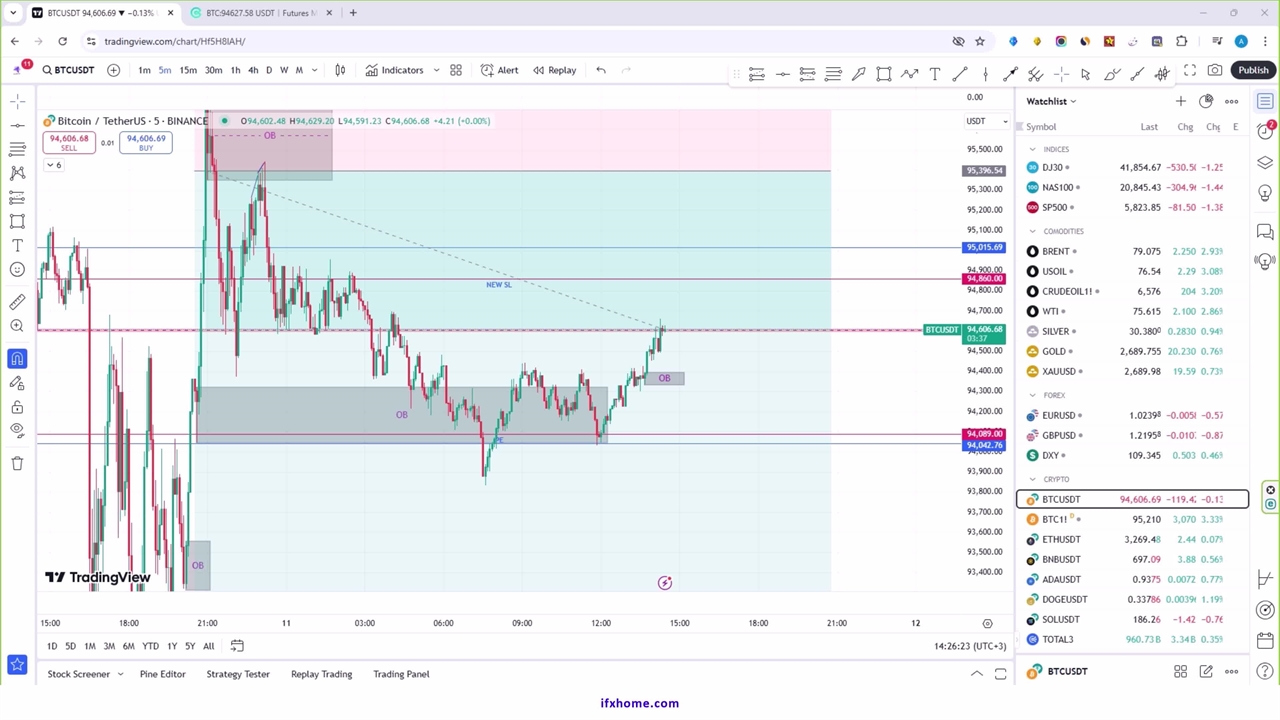Screen dimensions: 1280x720
Task: Click the Publish button
Action: (1253, 70)
